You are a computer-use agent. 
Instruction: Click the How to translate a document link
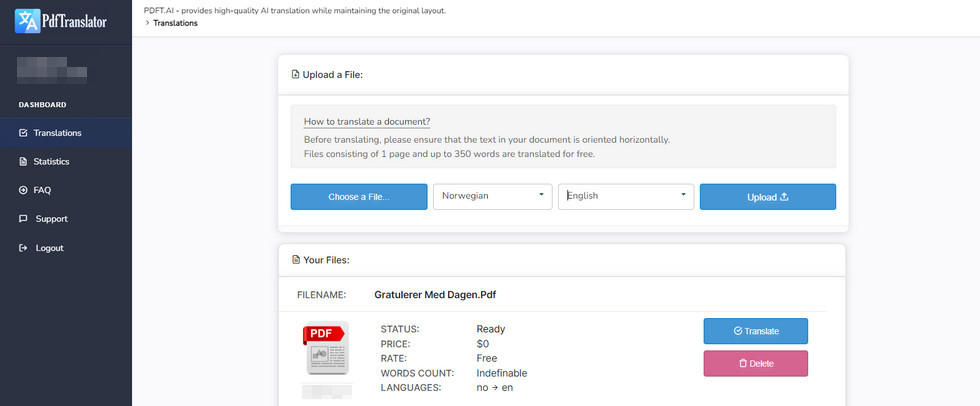(367, 122)
